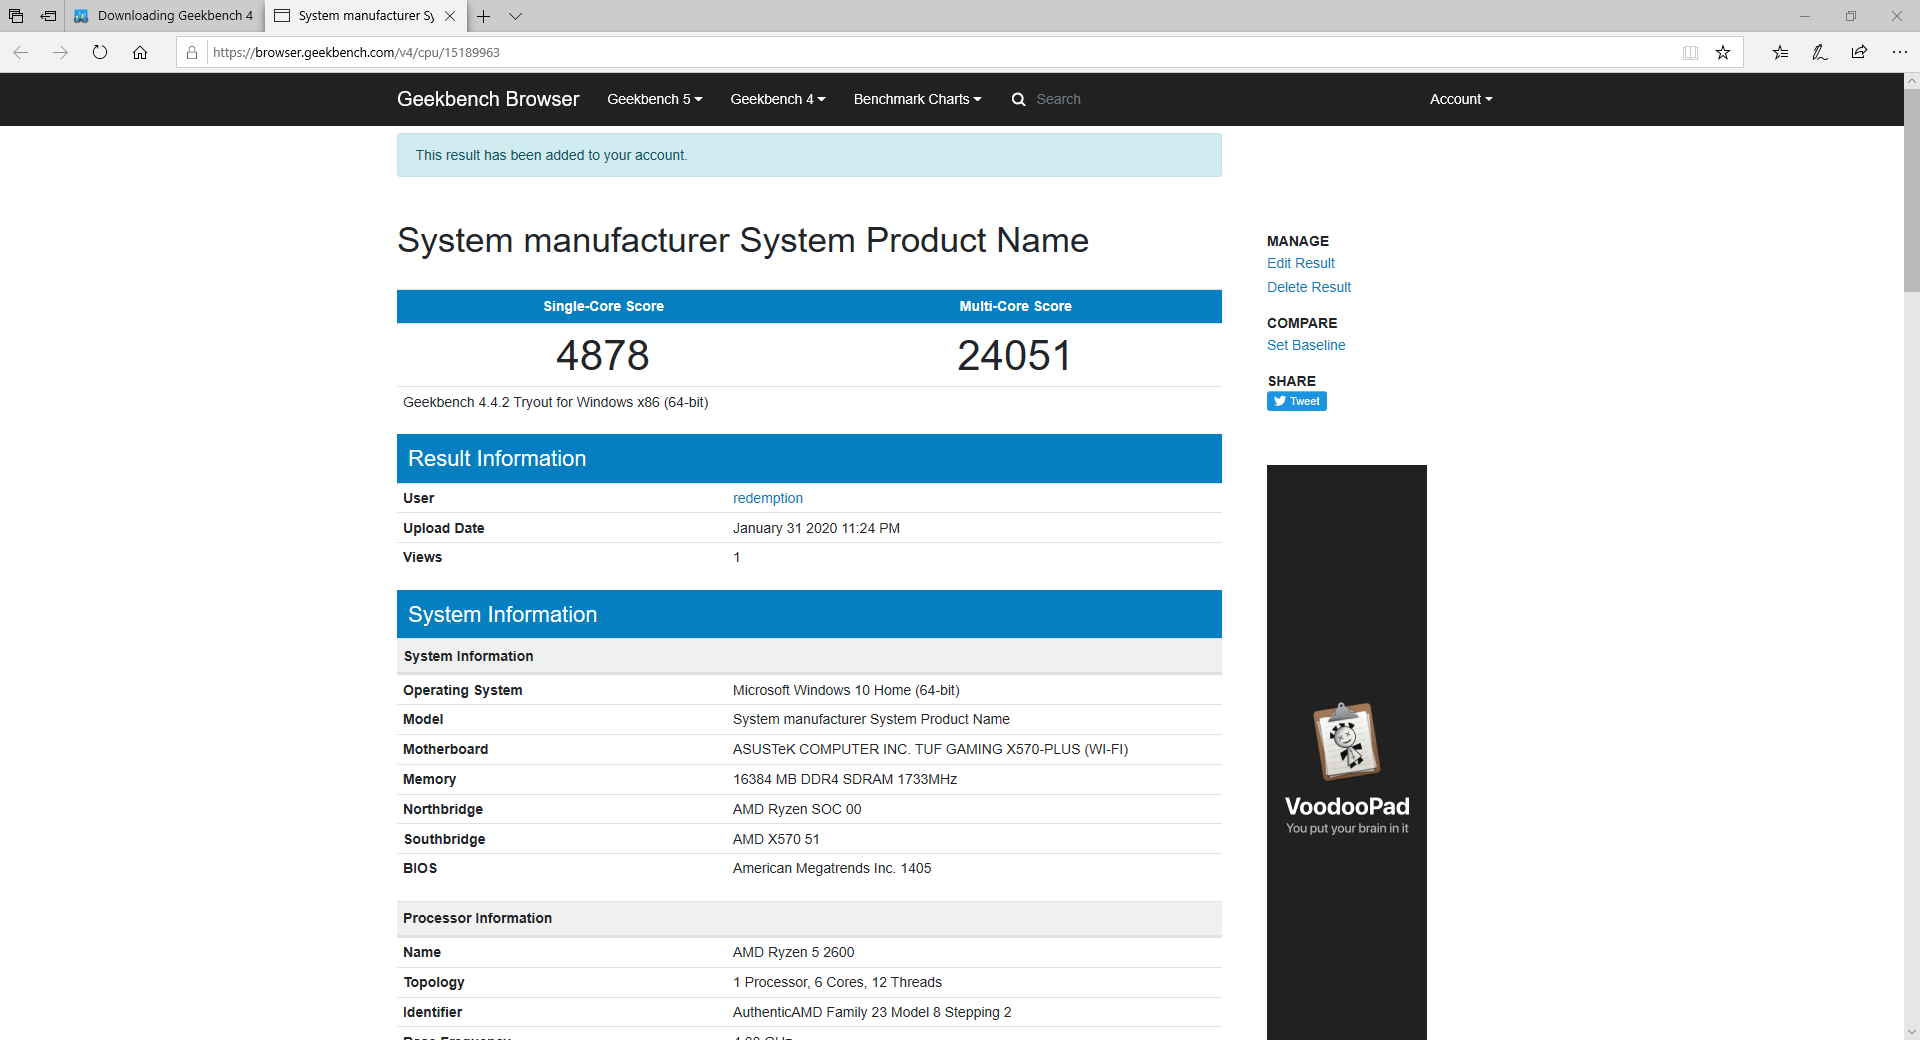This screenshot has width=1920, height=1040.
Task: Click the 16384 MB DDR4 memory value
Action: [x=844, y=779]
